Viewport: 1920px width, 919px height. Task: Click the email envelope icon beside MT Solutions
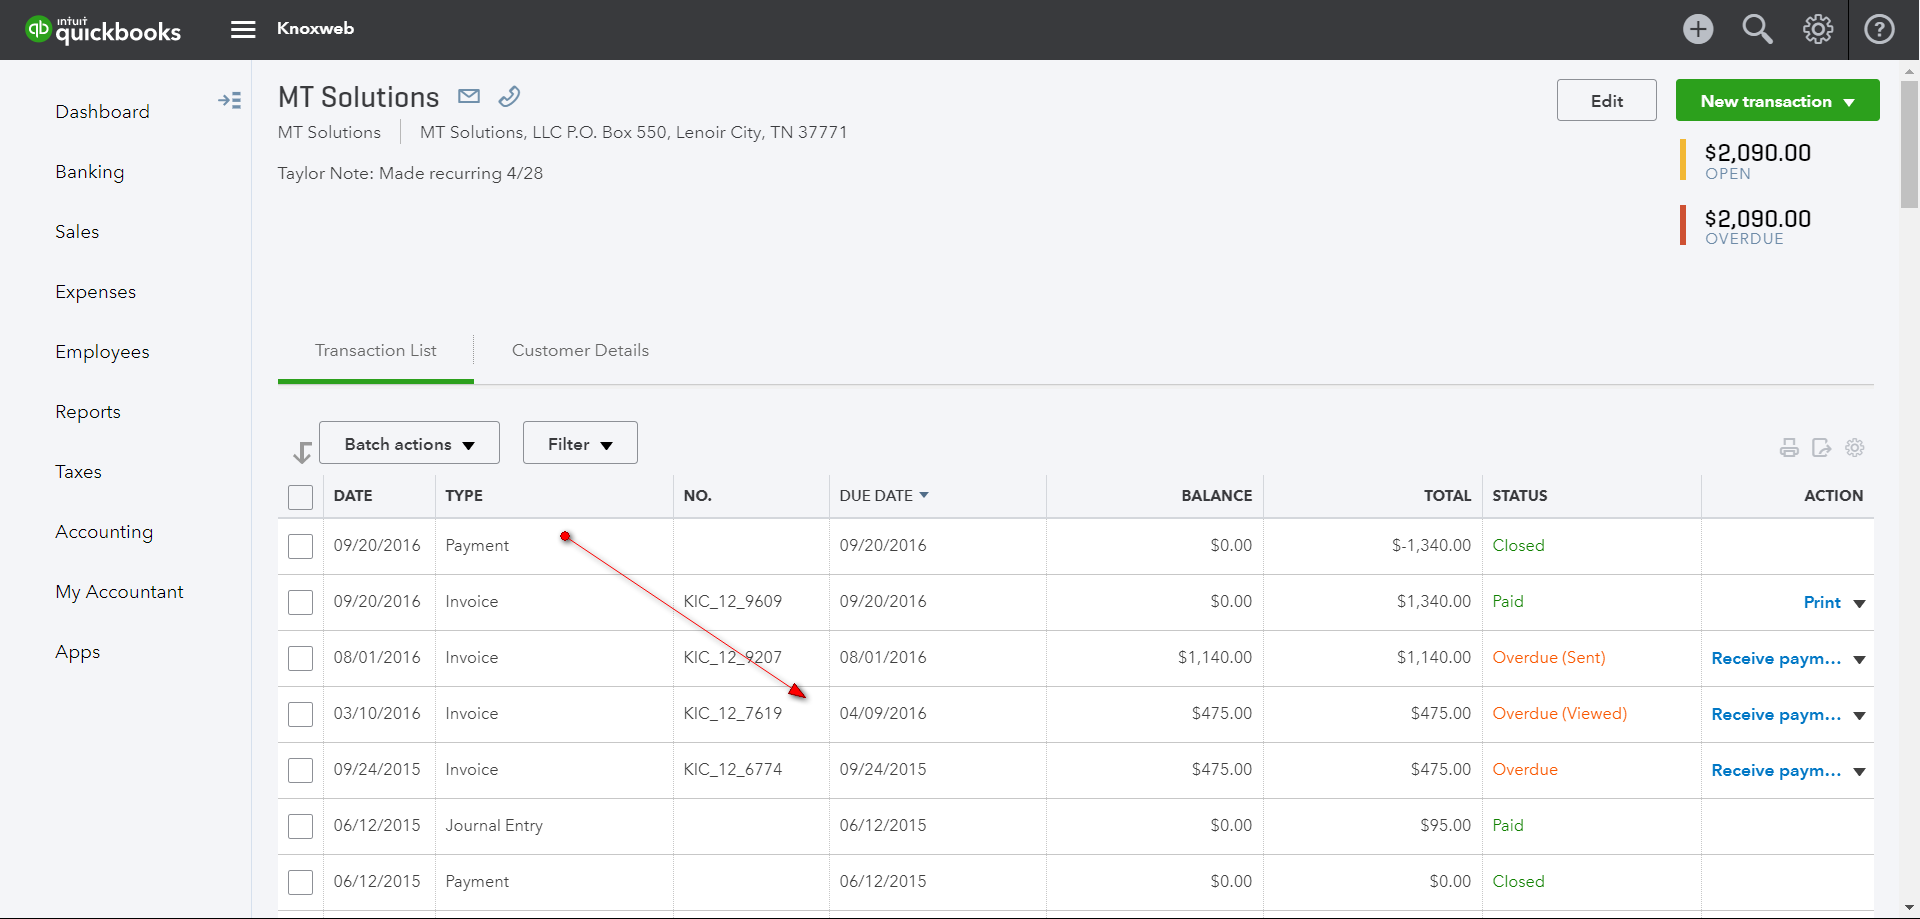[469, 96]
